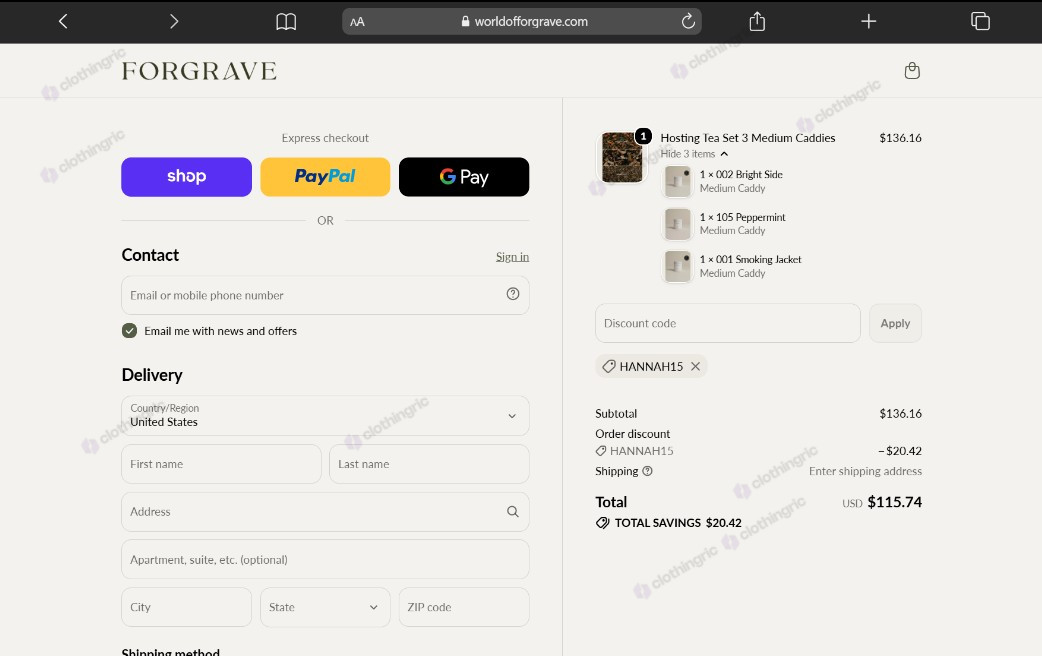Viewport: 1042px width, 656px height.
Task: Pay with PayPal express button
Action: (x=325, y=177)
